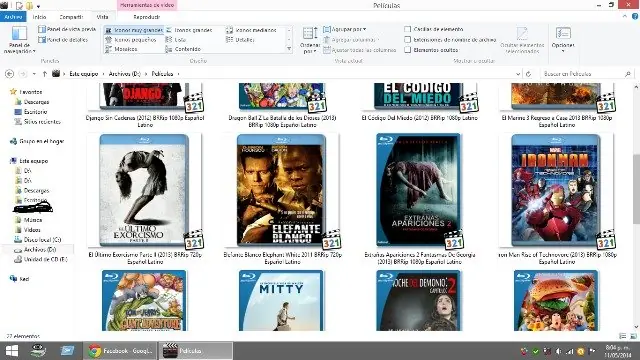Open the Windows Start button
640x360 pixels.
(11, 351)
